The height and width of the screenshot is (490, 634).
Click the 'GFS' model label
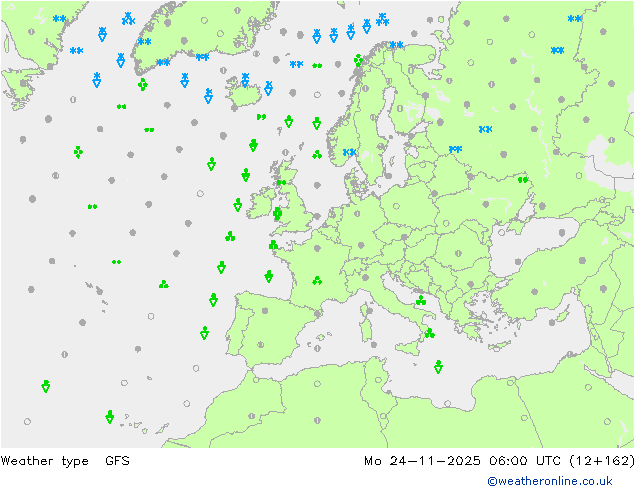tap(117, 460)
